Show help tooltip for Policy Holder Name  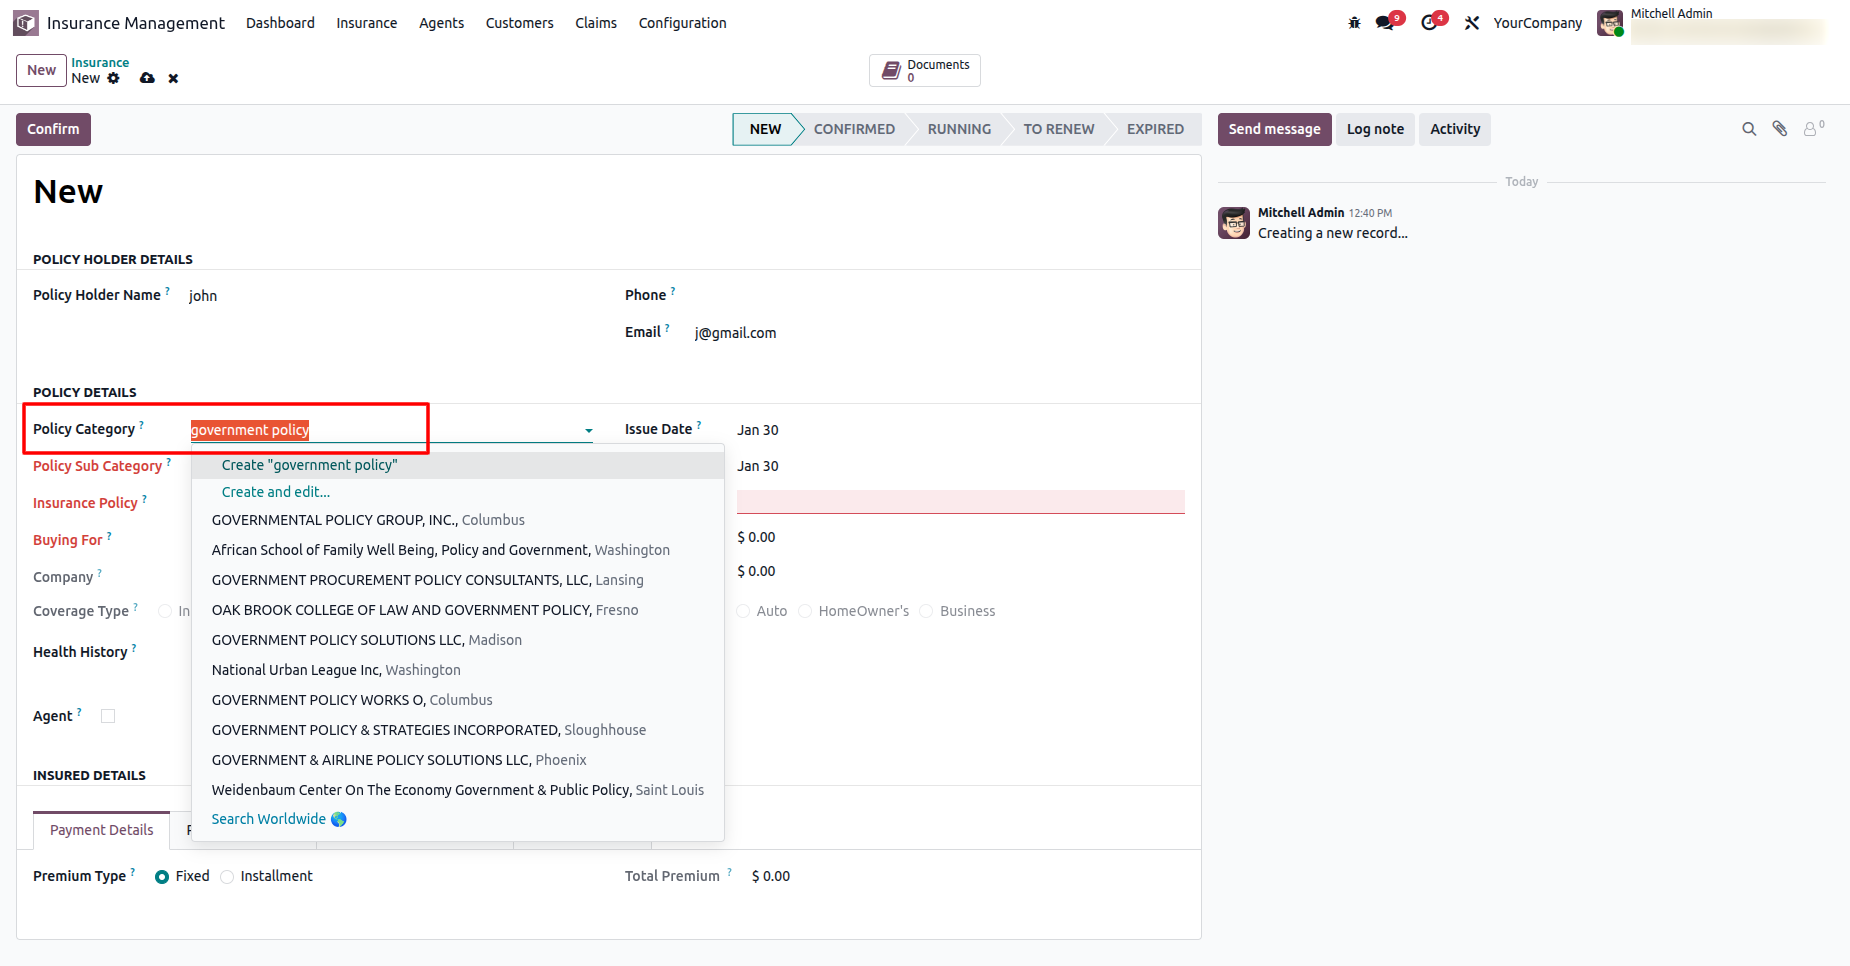click(x=167, y=291)
